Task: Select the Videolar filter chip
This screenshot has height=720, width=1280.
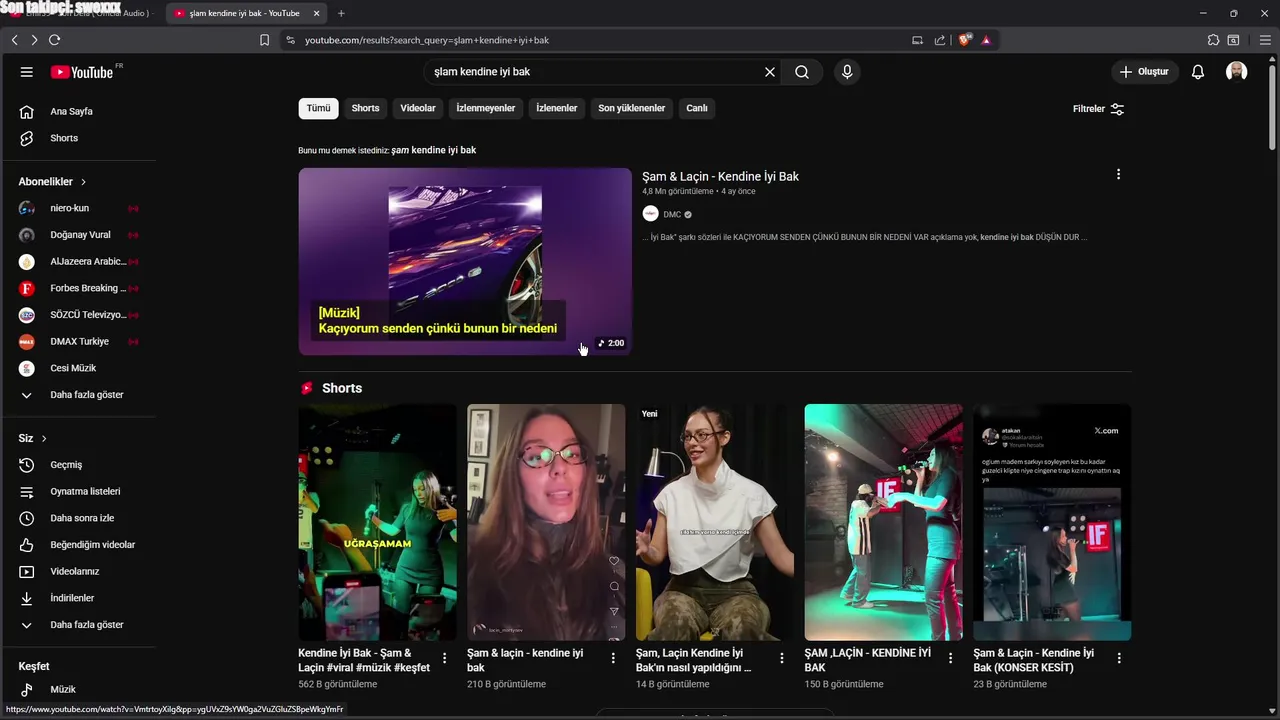Action: [418, 108]
